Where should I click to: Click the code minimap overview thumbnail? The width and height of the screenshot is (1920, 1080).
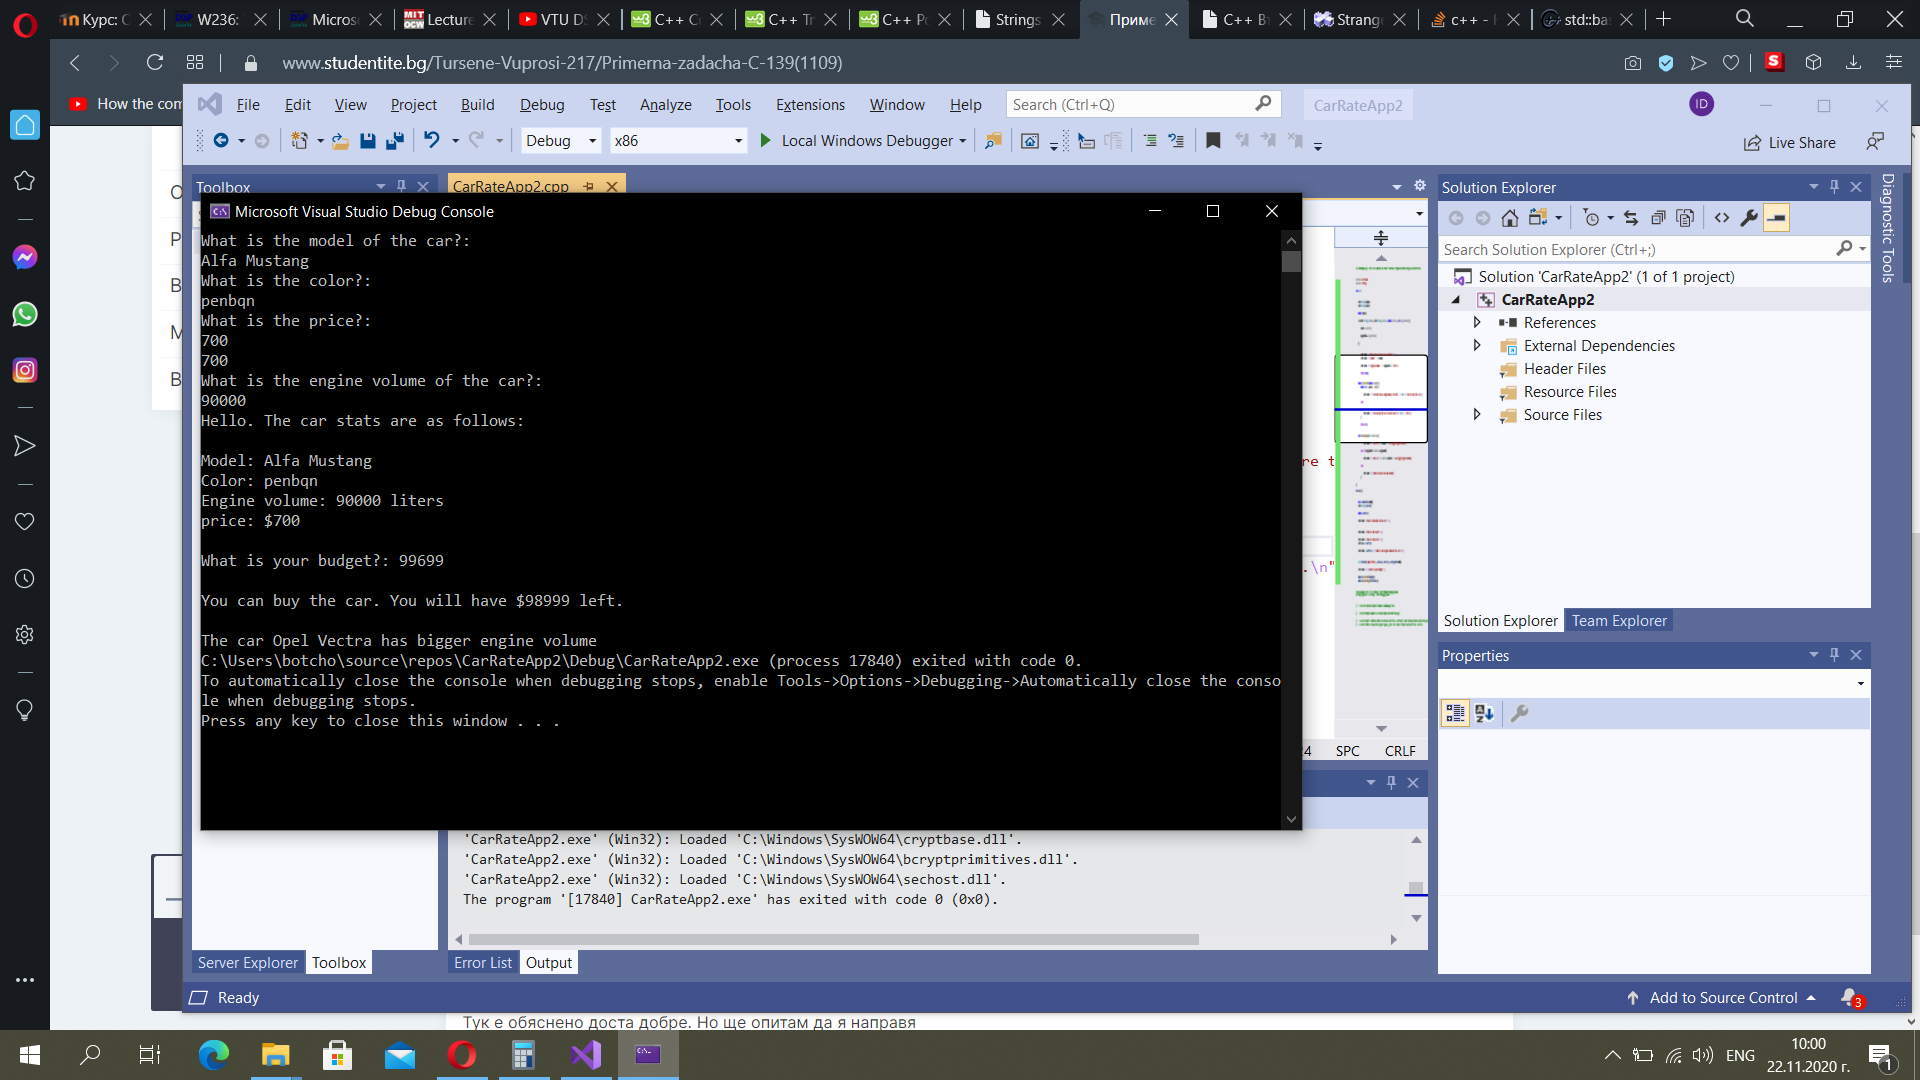coord(1381,398)
